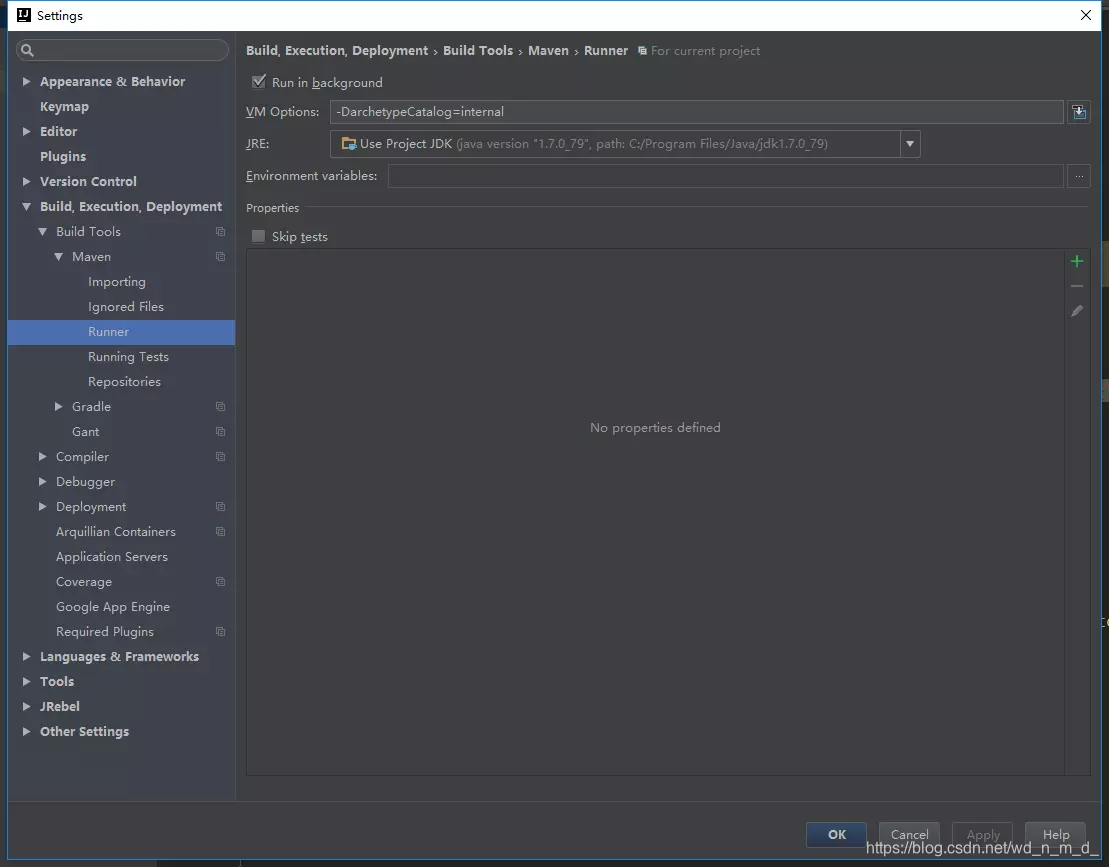This screenshot has width=1109, height=867.
Task: Click project-level icon beside Required Plugins
Action: pos(220,632)
